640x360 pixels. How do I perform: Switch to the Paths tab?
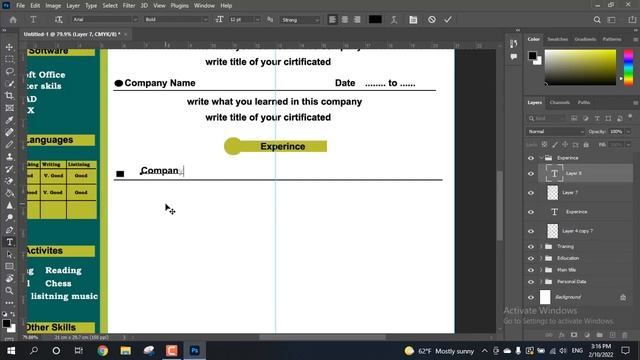pos(584,102)
